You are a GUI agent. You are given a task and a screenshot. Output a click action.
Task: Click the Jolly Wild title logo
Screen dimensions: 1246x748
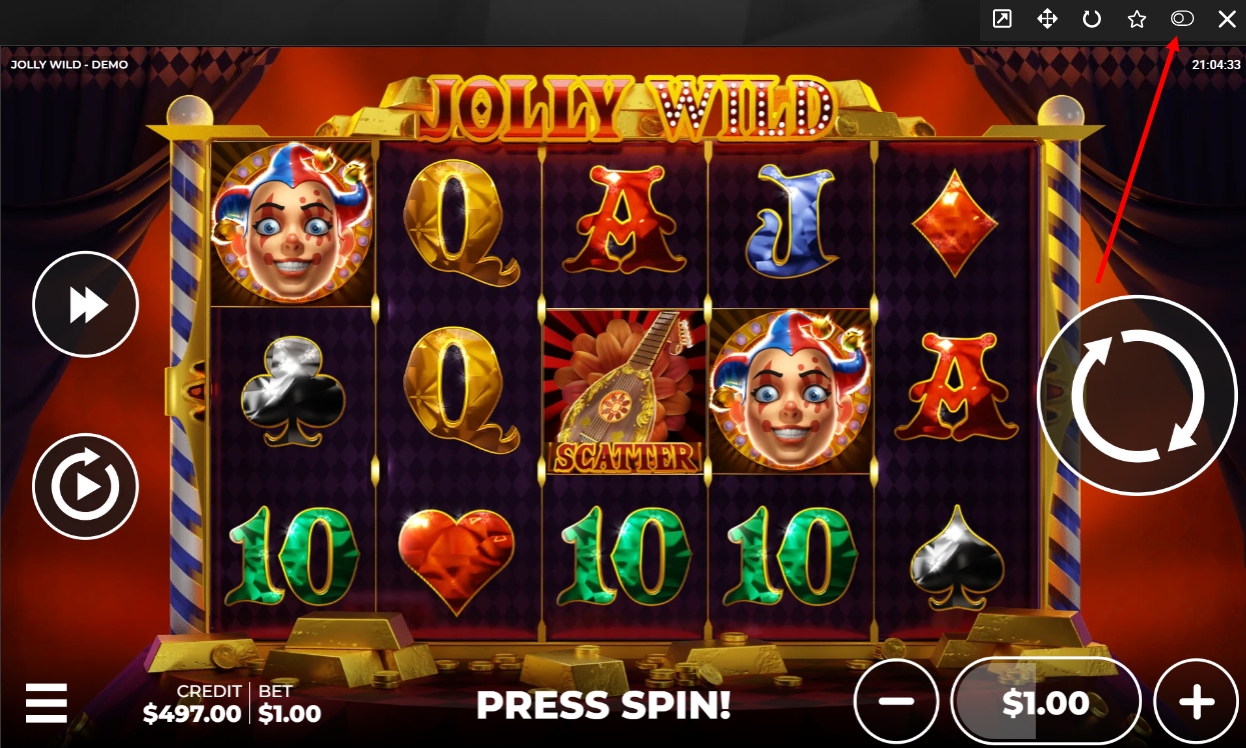click(627, 104)
